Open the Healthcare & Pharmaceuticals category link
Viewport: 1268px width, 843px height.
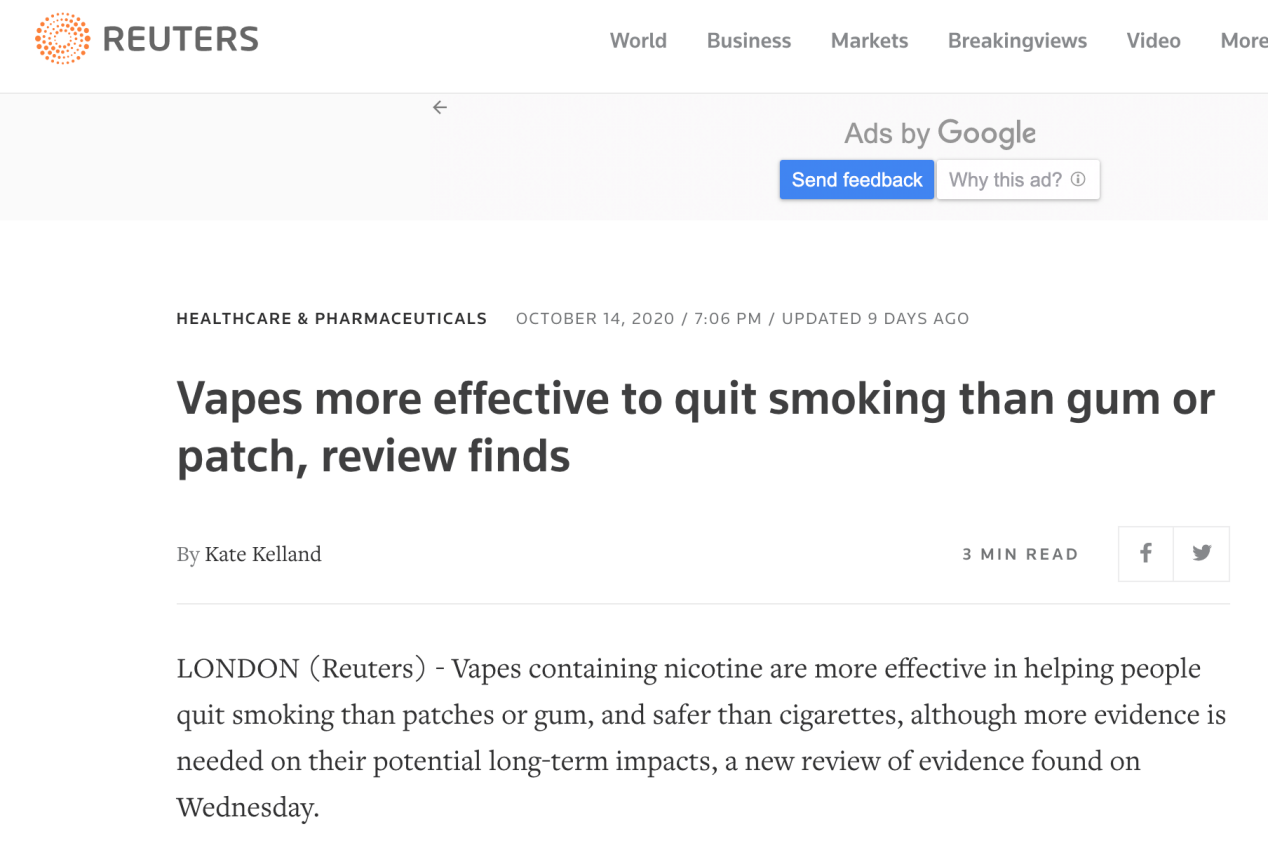click(331, 319)
